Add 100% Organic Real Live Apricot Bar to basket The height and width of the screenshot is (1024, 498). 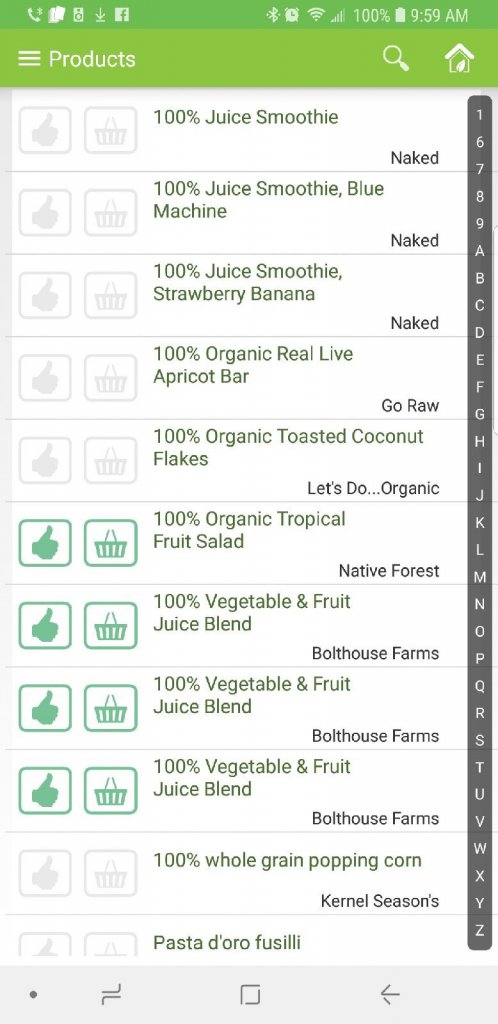pyautogui.click(x=110, y=377)
